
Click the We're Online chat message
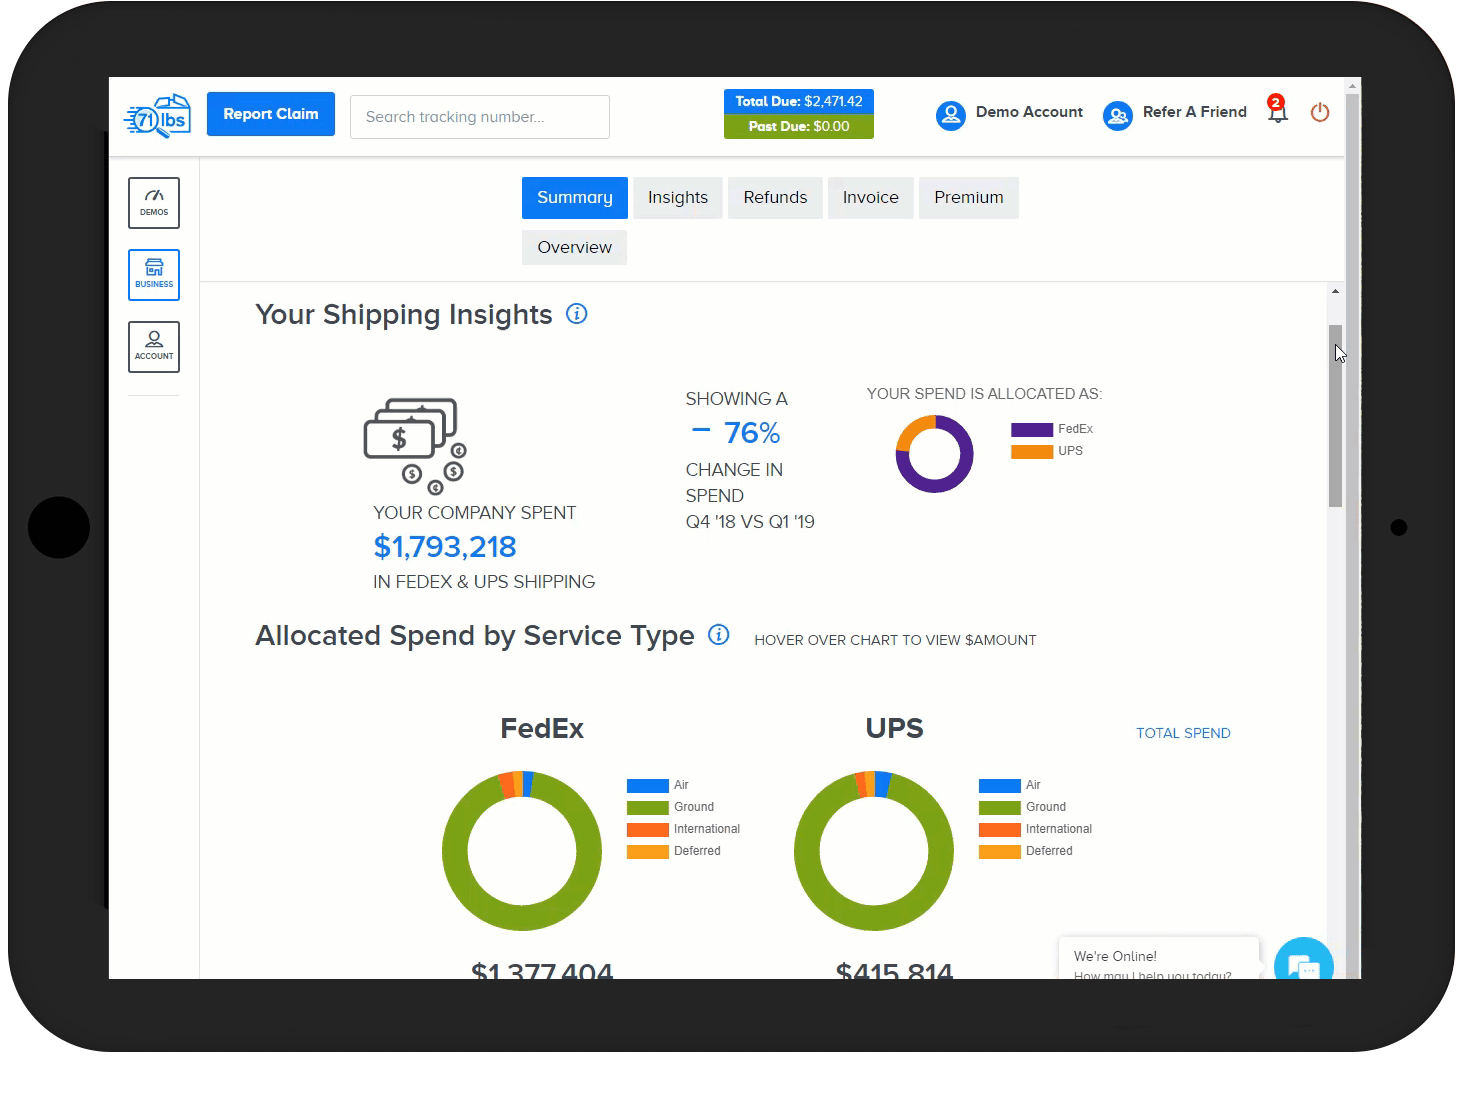(1158, 959)
